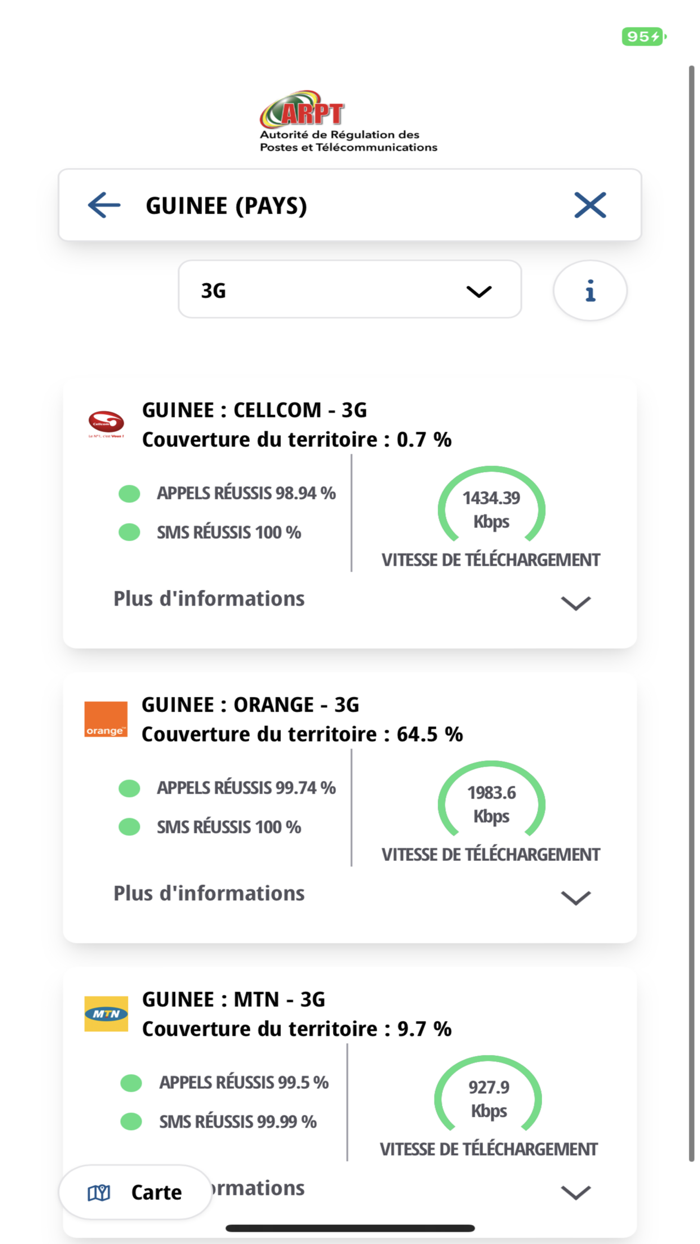Tap green dot beside Orange APPELS RÉUSSIS

pyautogui.click(x=129, y=788)
